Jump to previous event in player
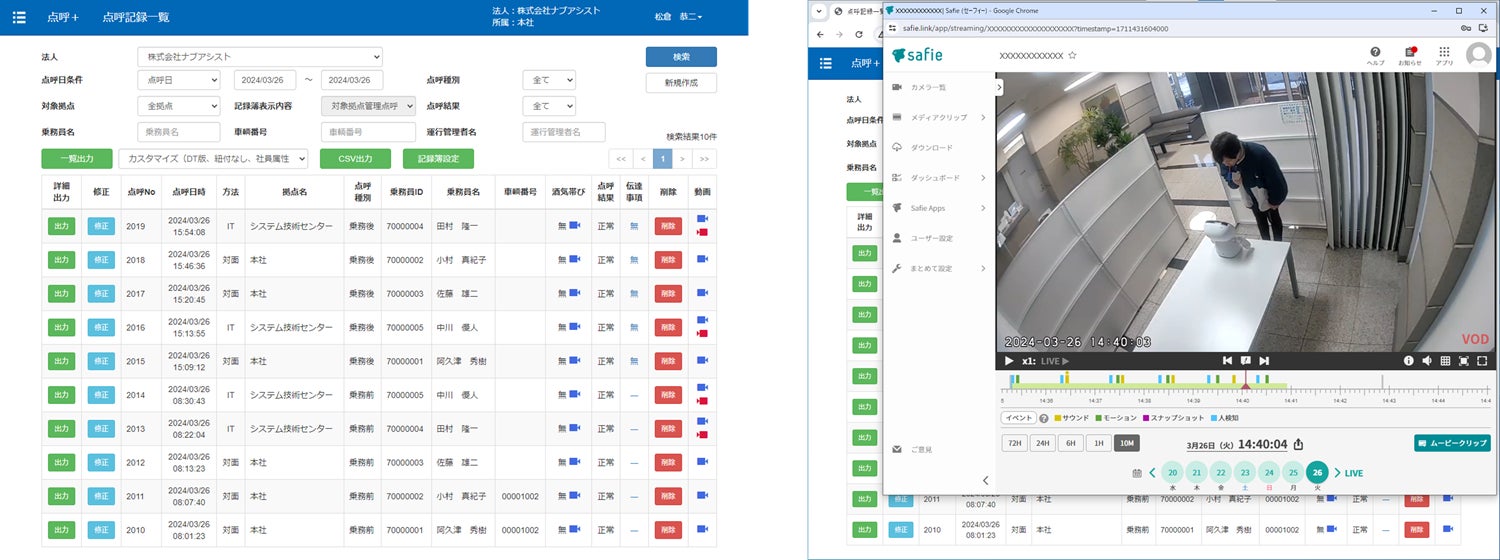 [1227, 360]
